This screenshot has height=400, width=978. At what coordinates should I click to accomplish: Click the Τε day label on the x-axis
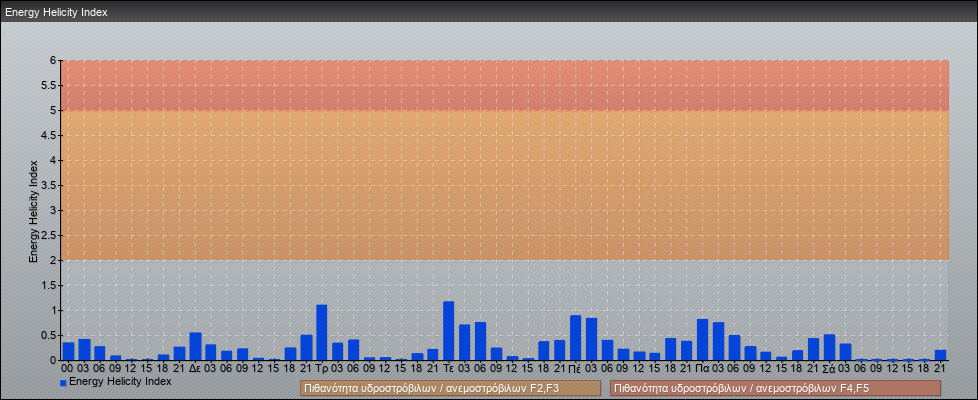pos(448,368)
